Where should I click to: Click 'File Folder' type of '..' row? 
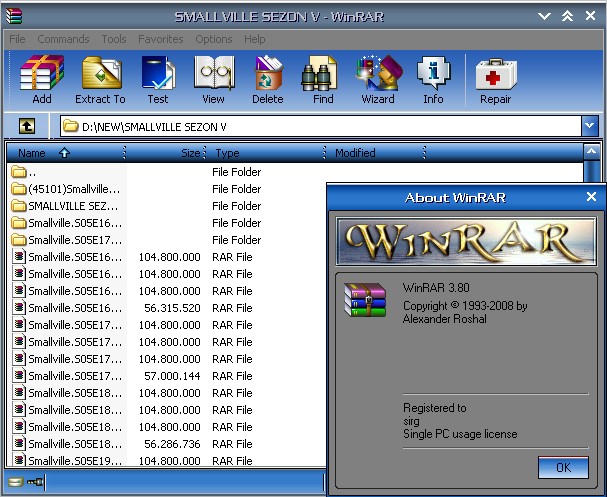[237, 172]
